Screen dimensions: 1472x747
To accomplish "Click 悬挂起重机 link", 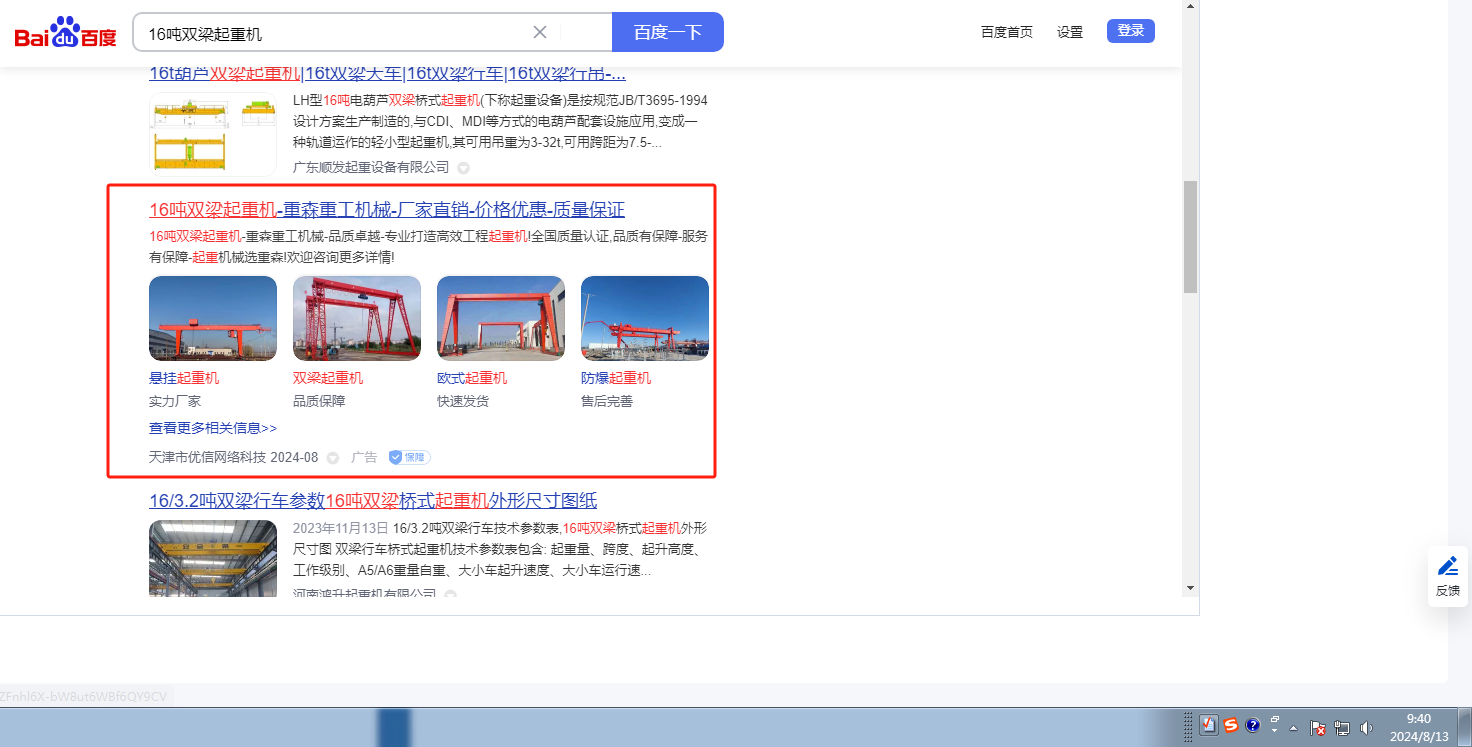I will tap(184, 378).
